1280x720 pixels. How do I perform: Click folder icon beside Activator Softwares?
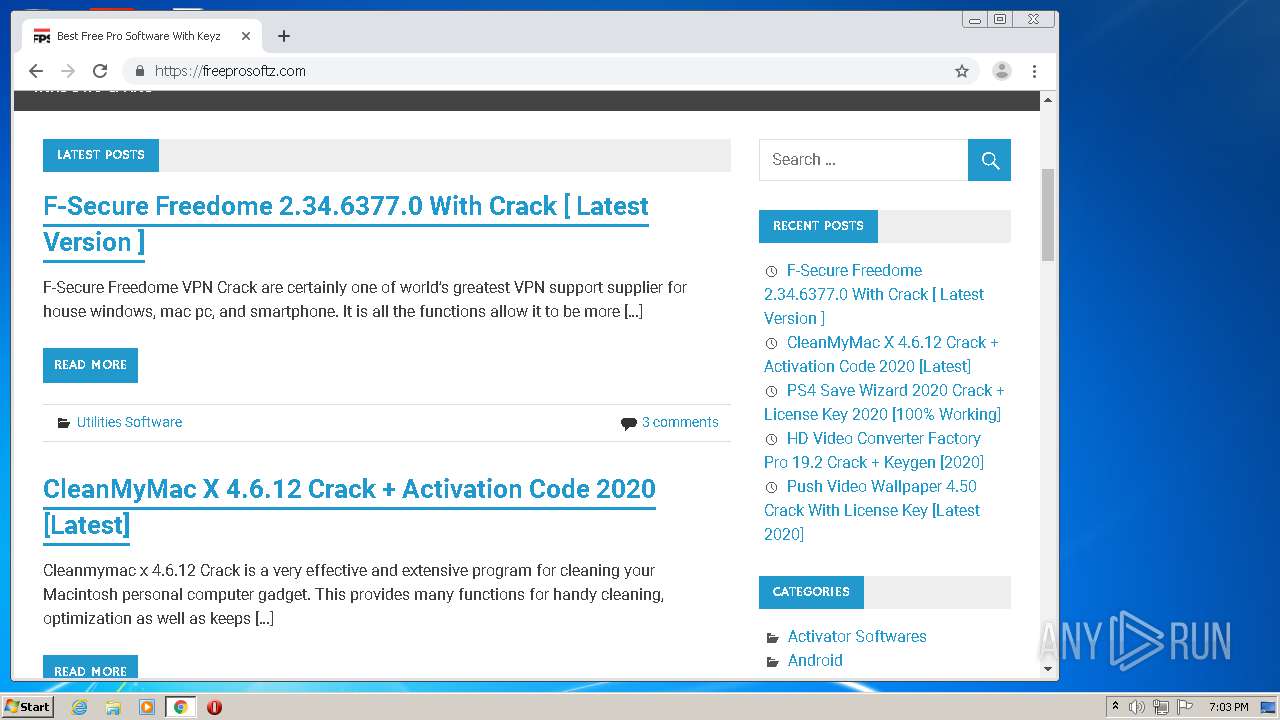pyautogui.click(x=772, y=638)
